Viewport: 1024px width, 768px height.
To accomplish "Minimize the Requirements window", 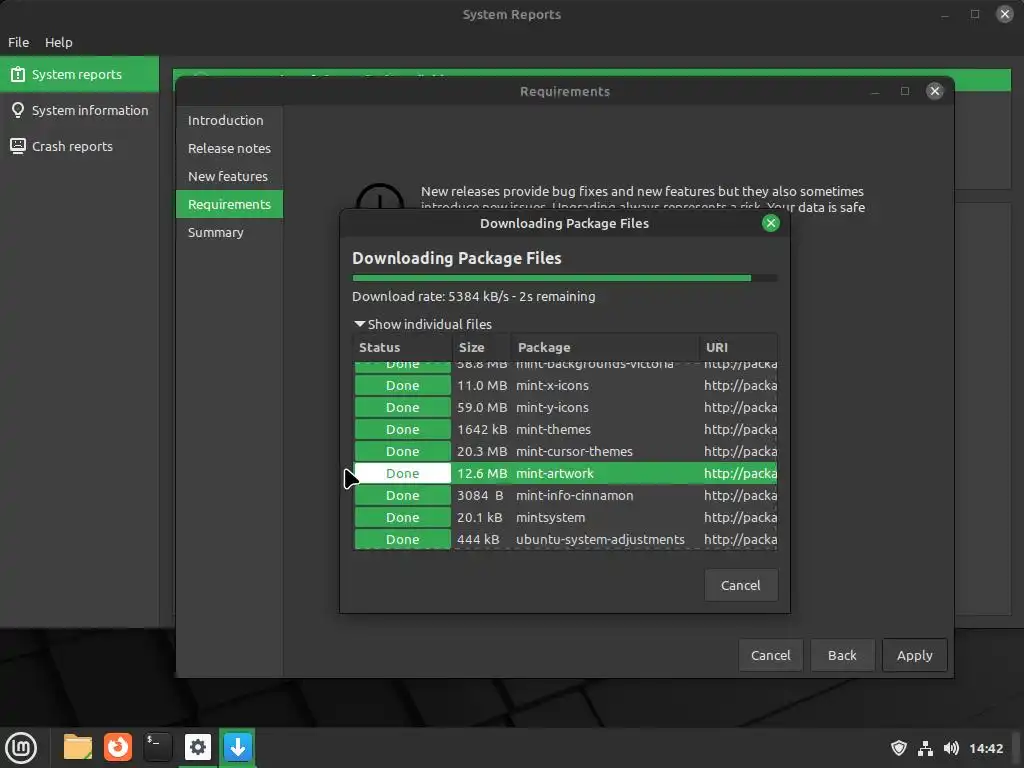I will (x=875, y=91).
